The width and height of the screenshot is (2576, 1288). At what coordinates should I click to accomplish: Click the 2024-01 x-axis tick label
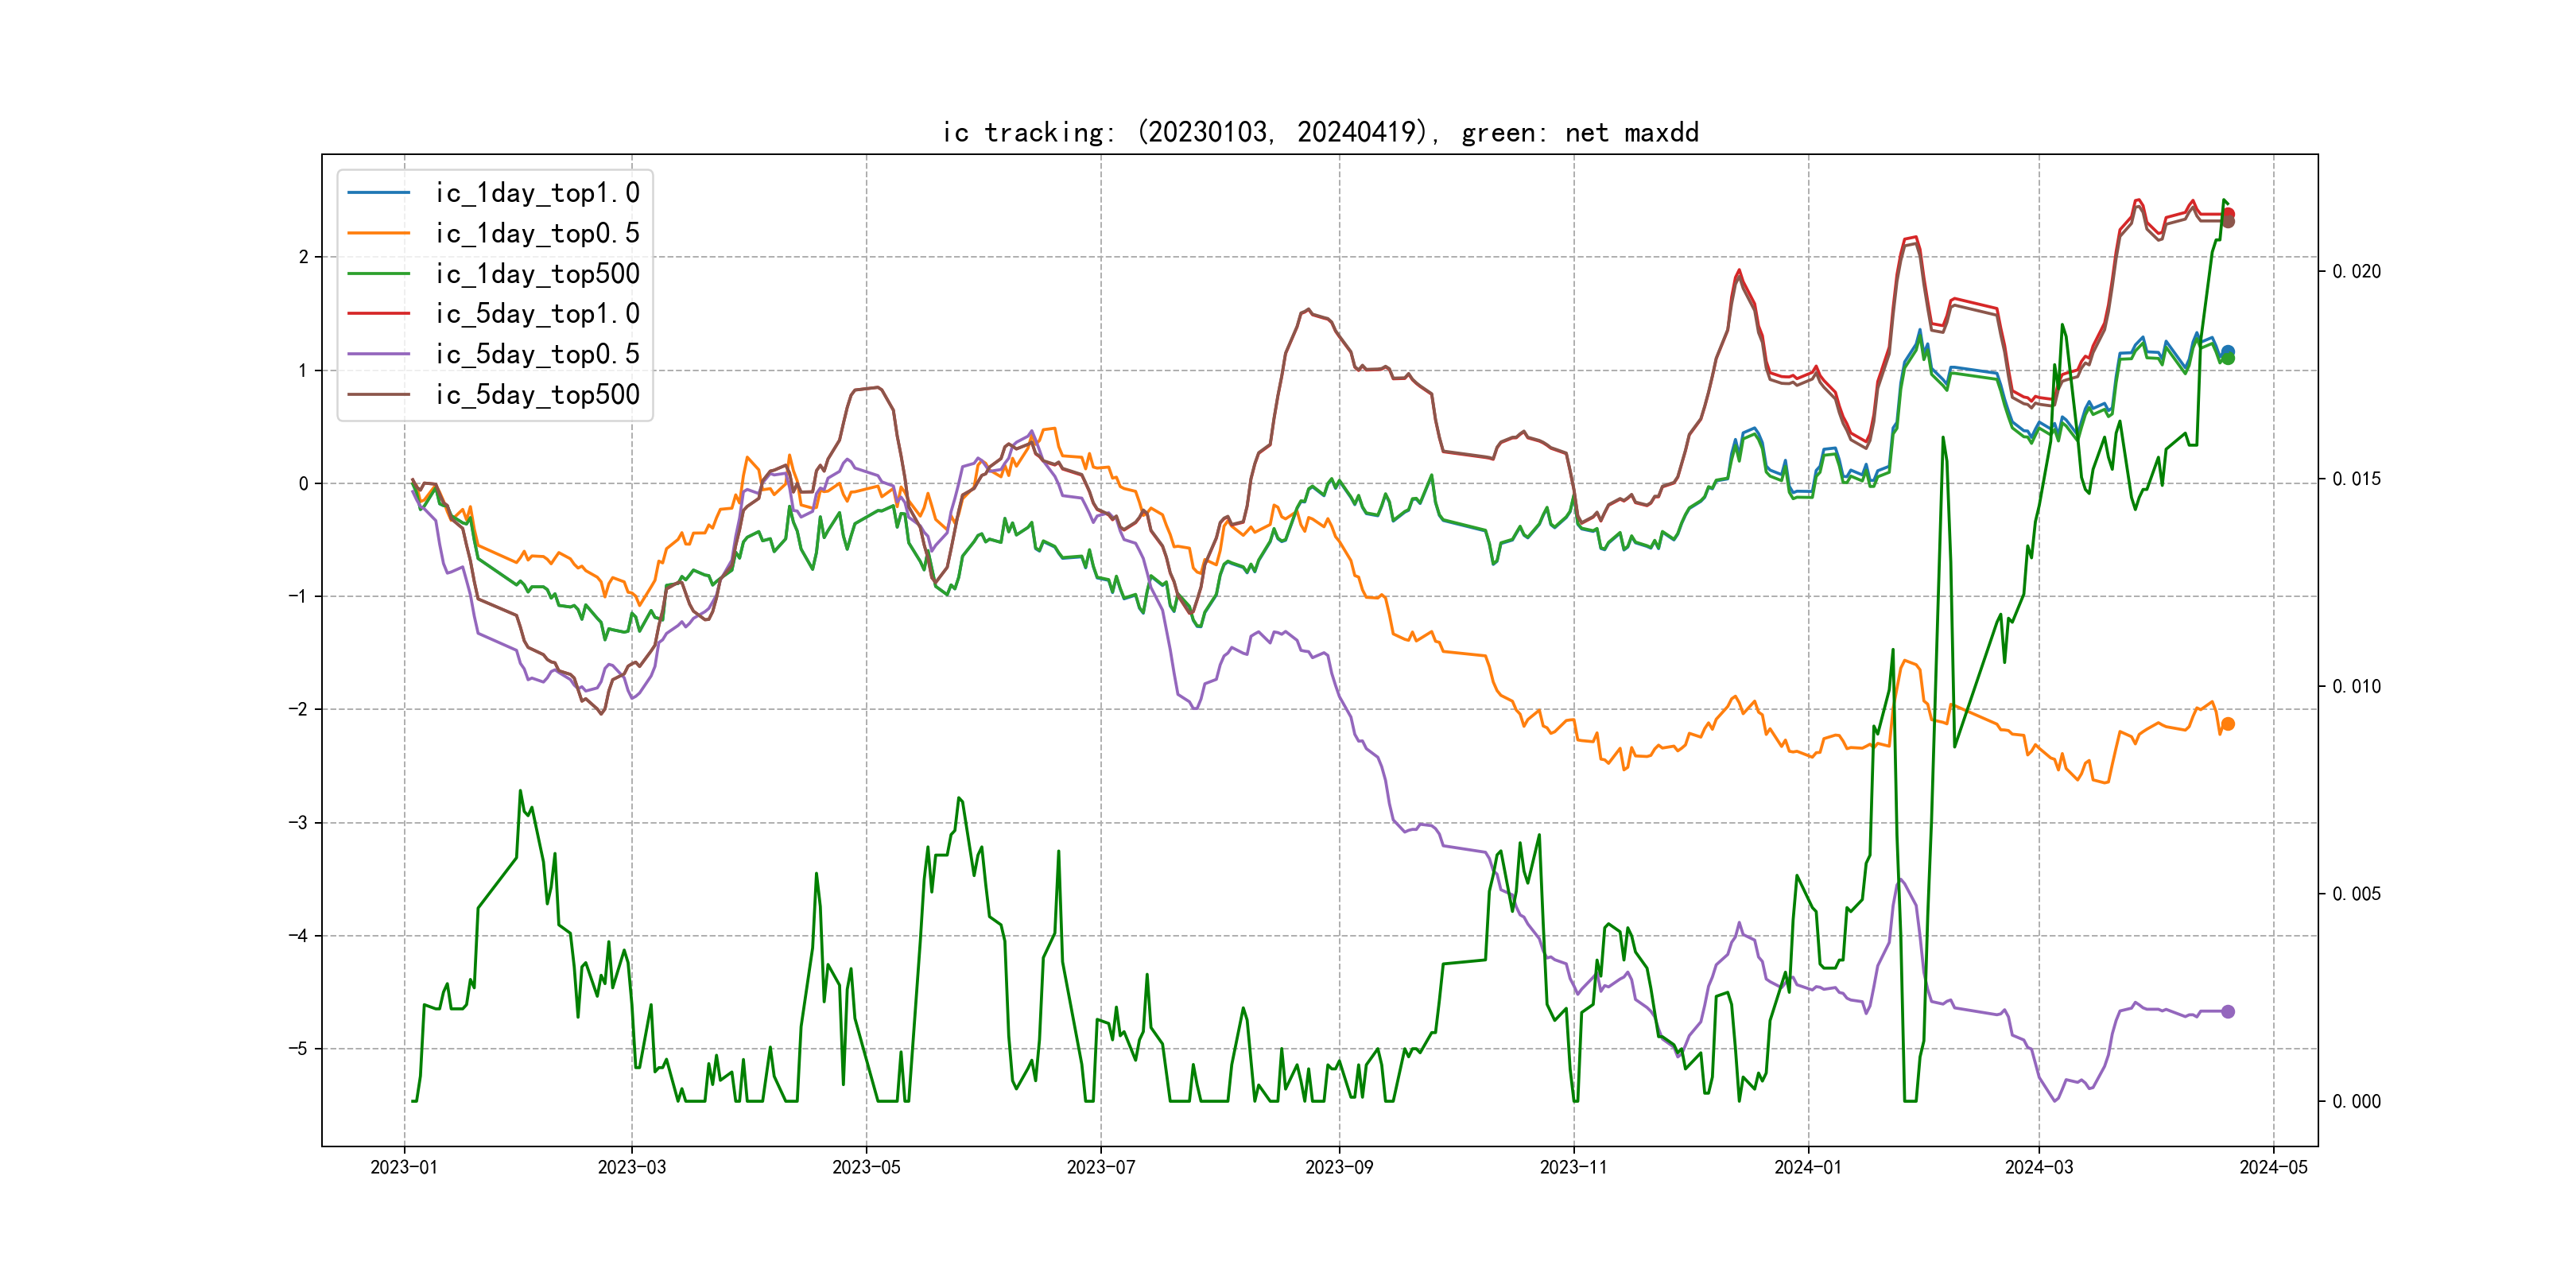[x=1808, y=1167]
